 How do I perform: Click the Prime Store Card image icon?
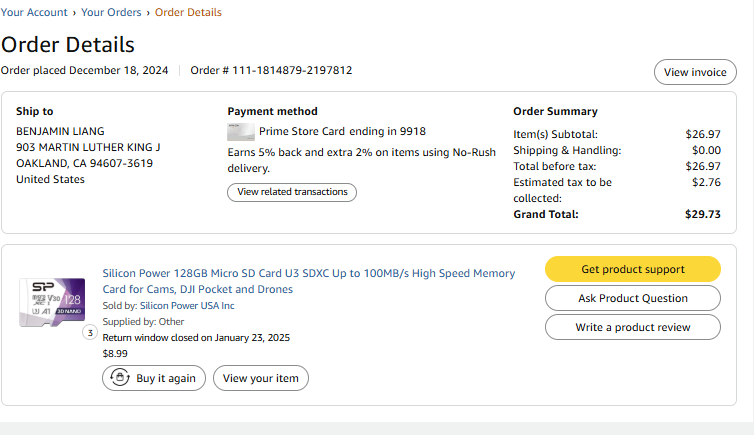coord(241,131)
